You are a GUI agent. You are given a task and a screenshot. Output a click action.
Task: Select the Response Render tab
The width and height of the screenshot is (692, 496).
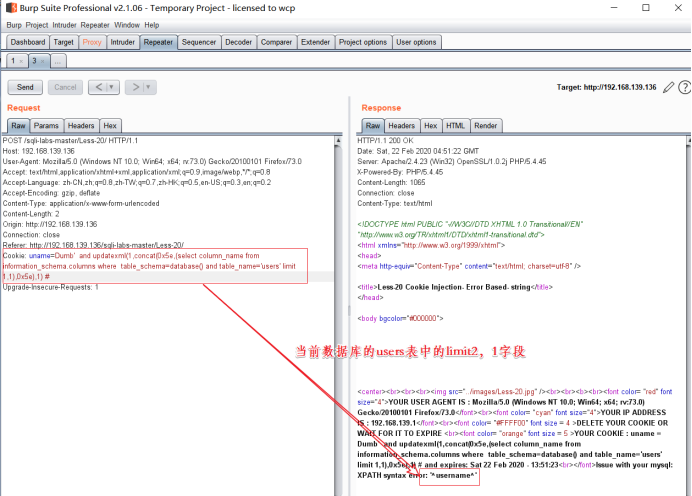[x=485, y=126]
